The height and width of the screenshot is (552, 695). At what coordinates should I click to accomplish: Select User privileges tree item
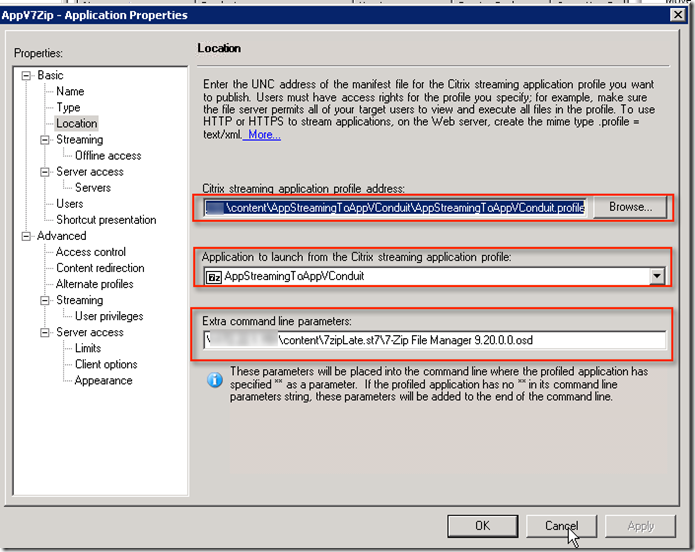click(x=109, y=316)
